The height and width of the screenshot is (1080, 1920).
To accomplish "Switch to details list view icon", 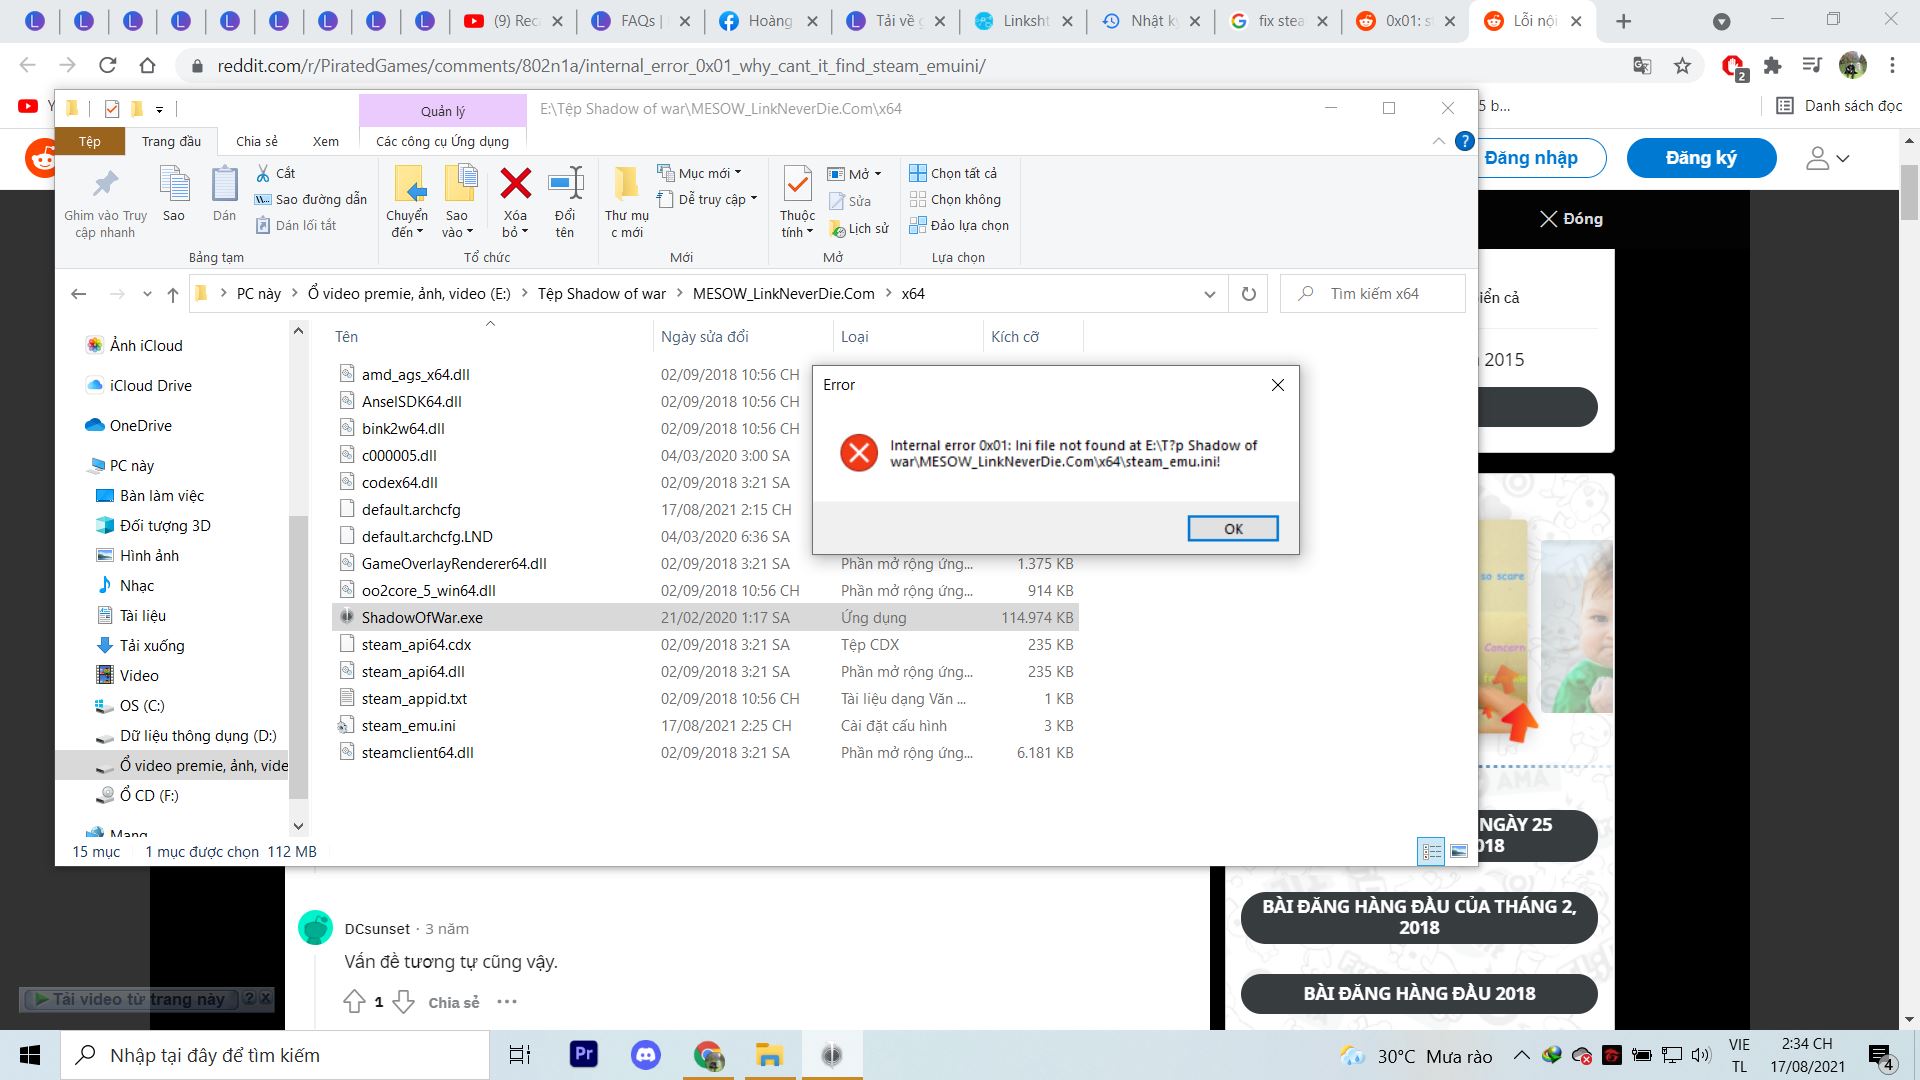I will click(1432, 852).
